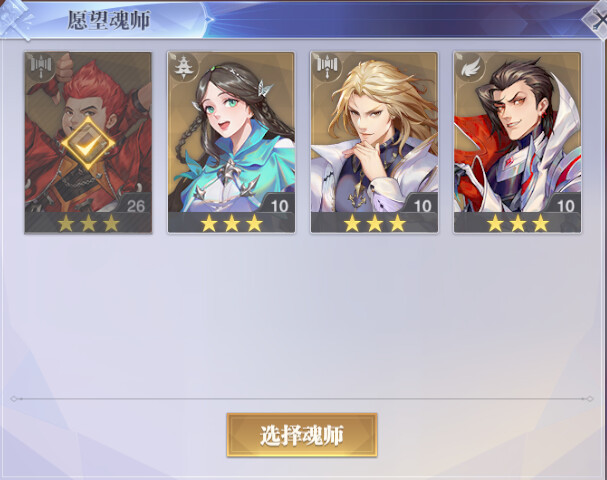Screen dimensions: 607x480
Task: Click the tower class icon on second card
Action: coord(183,68)
